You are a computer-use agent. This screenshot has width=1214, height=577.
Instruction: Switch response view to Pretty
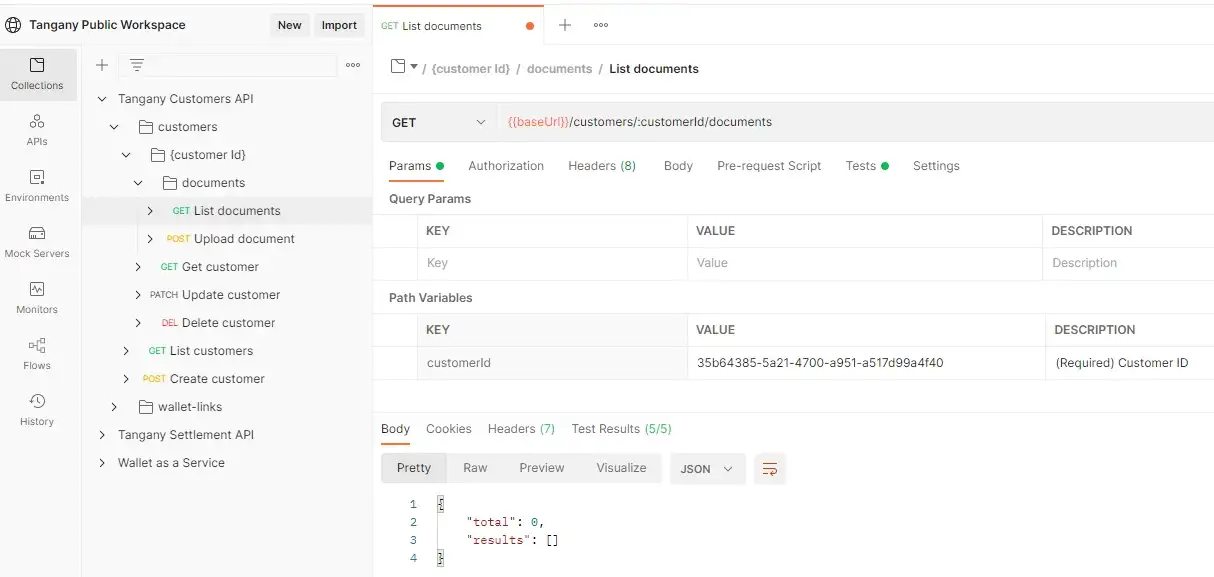414,468
